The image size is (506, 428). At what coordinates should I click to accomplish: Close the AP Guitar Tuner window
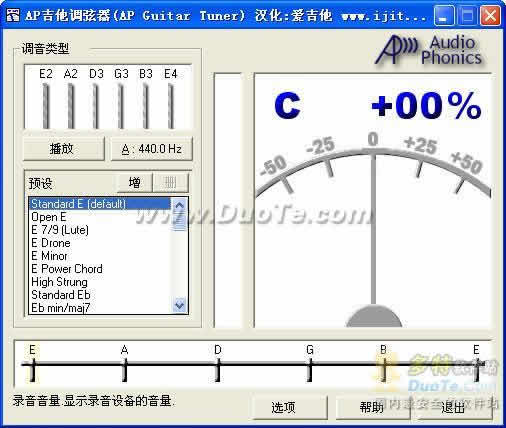[x=490, y=16]
